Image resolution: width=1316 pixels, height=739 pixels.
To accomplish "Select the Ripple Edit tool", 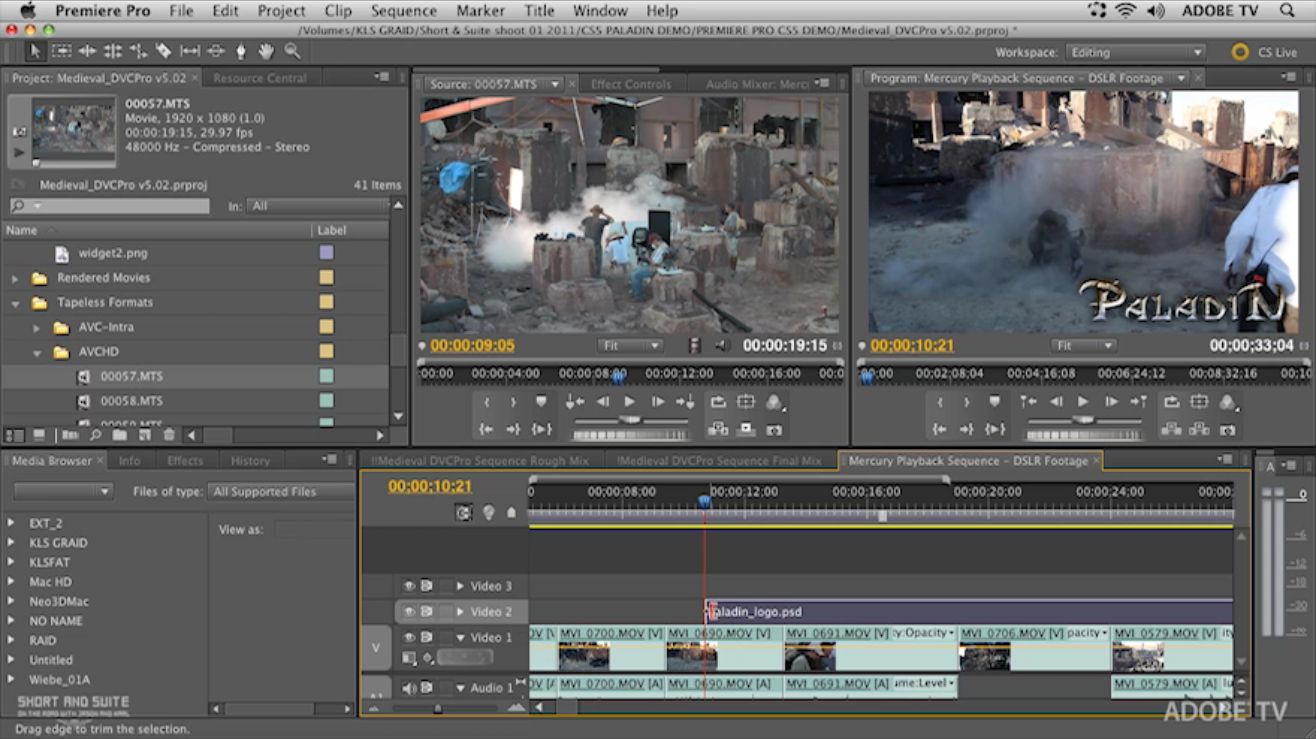I will pyautogui.click(x=88, y=51).
